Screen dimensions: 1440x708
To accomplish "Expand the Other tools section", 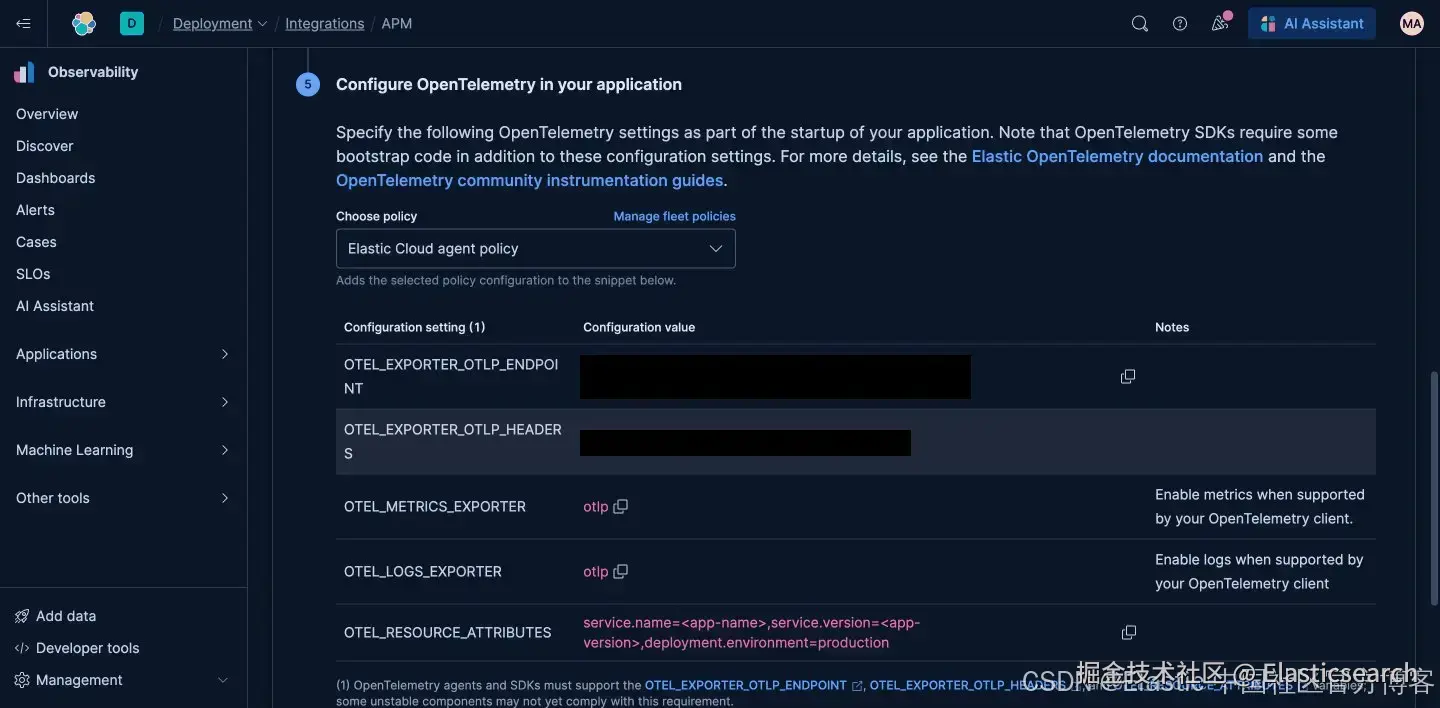I will (x=224, y=498).
